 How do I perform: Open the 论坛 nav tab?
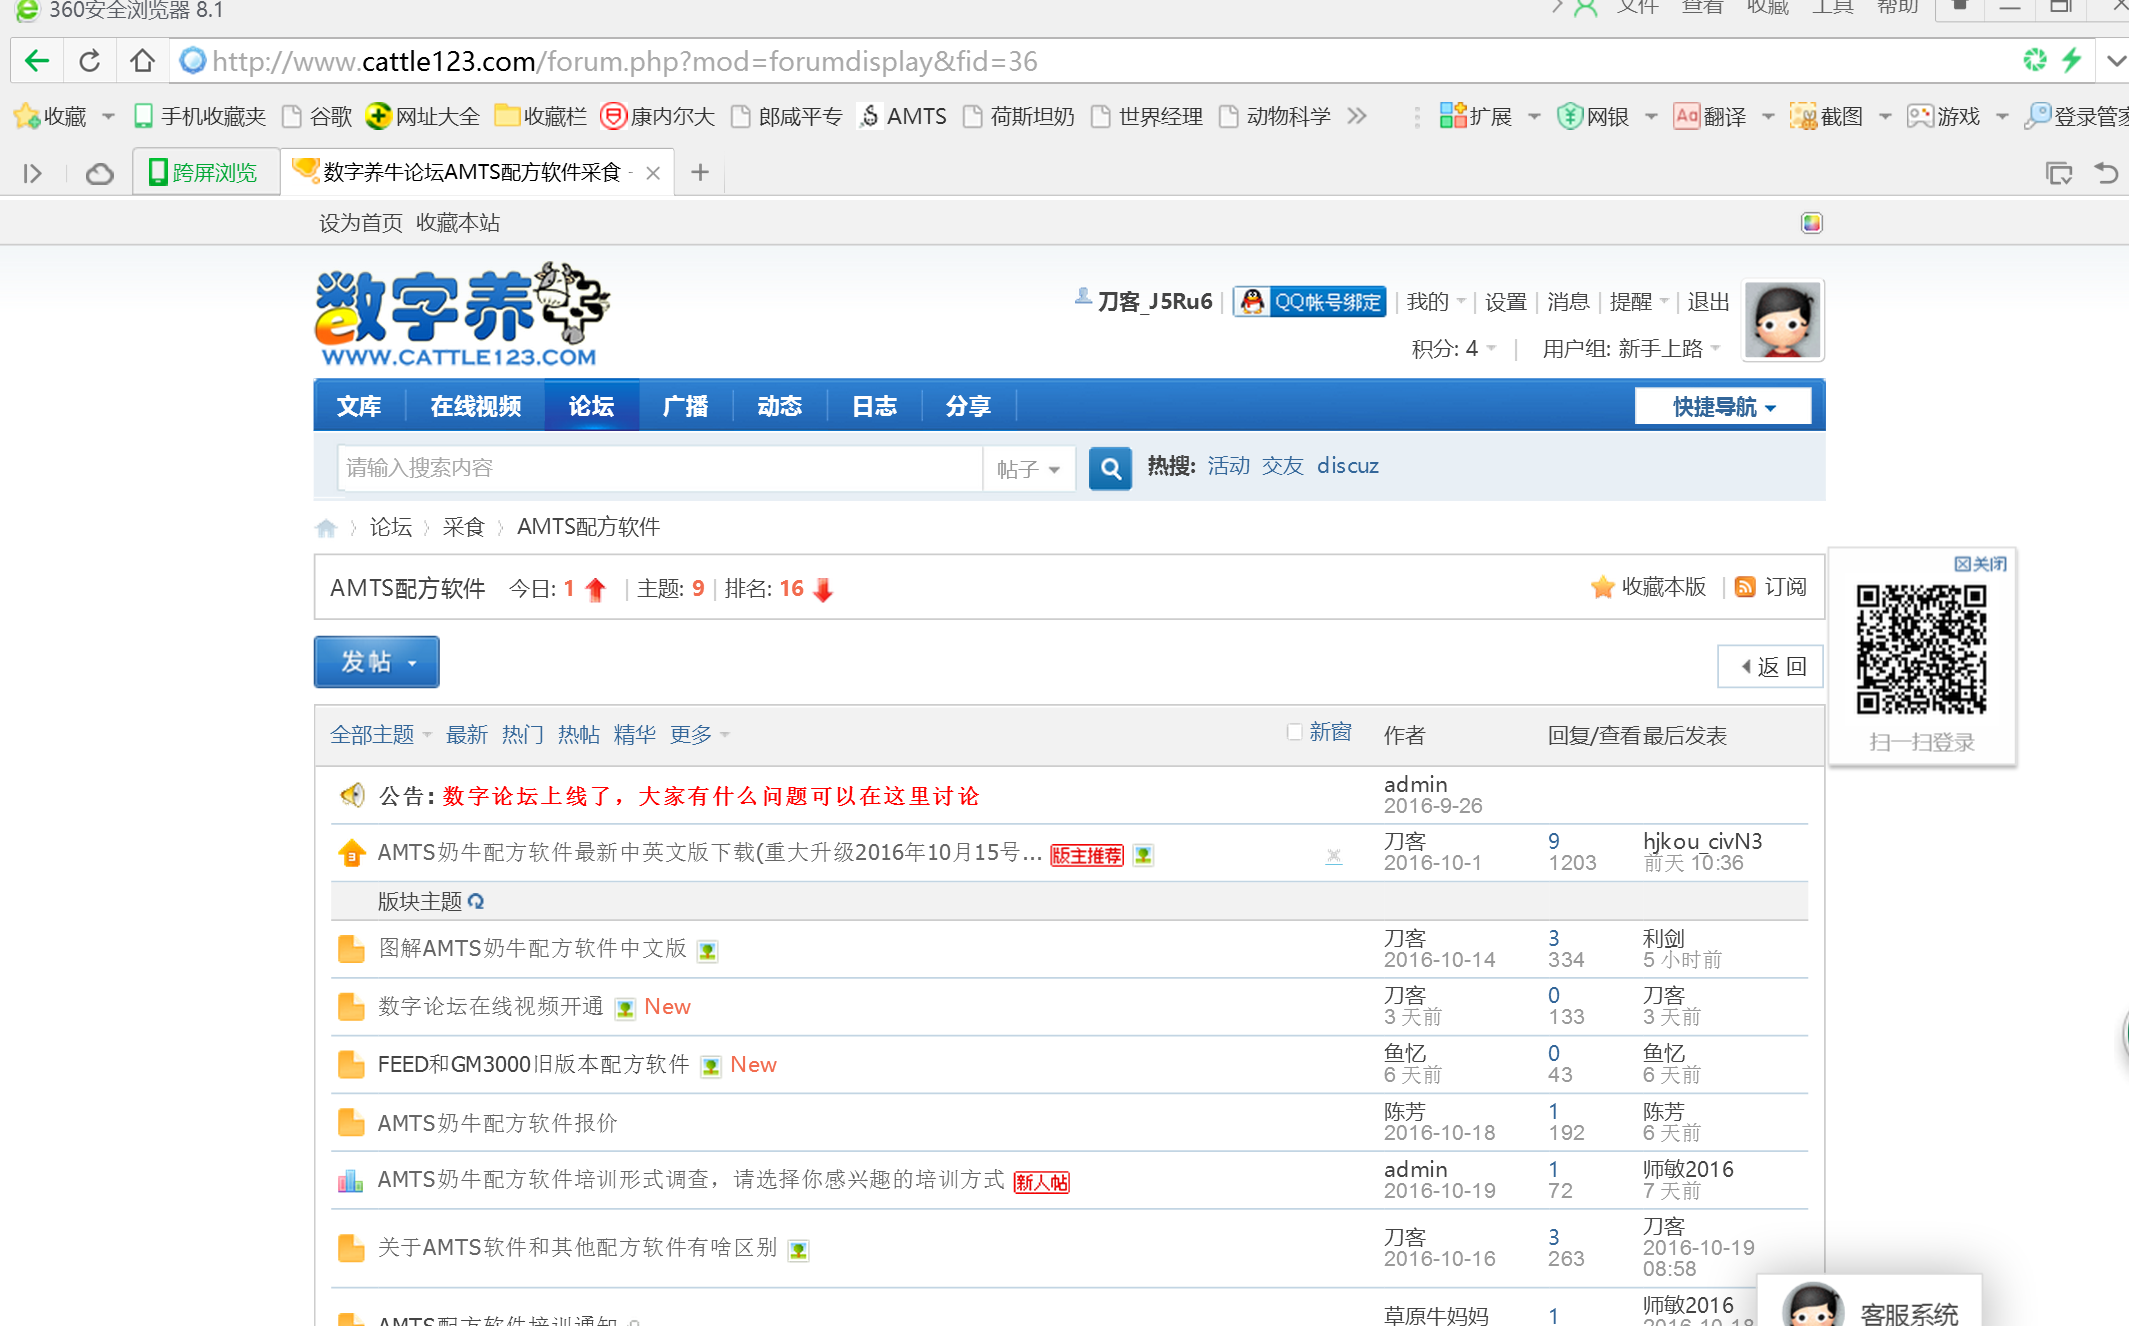pos(591,406)
